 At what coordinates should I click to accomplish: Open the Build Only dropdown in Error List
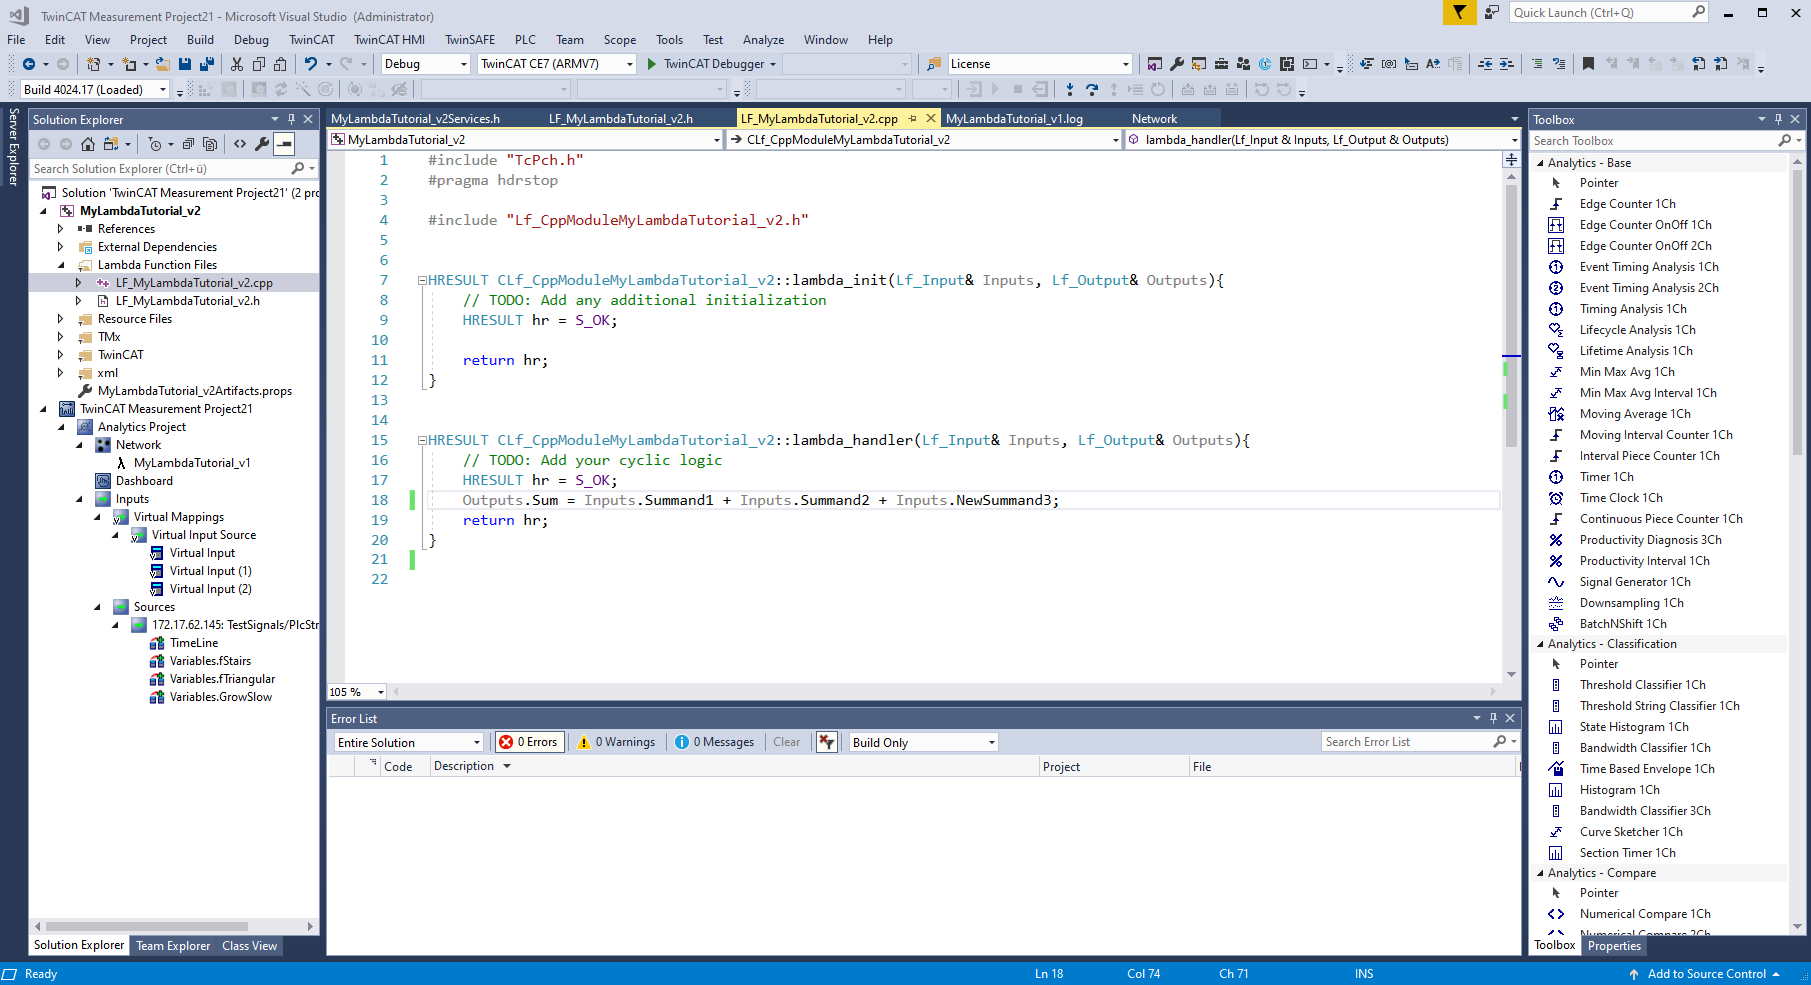[x=923, y=742]
